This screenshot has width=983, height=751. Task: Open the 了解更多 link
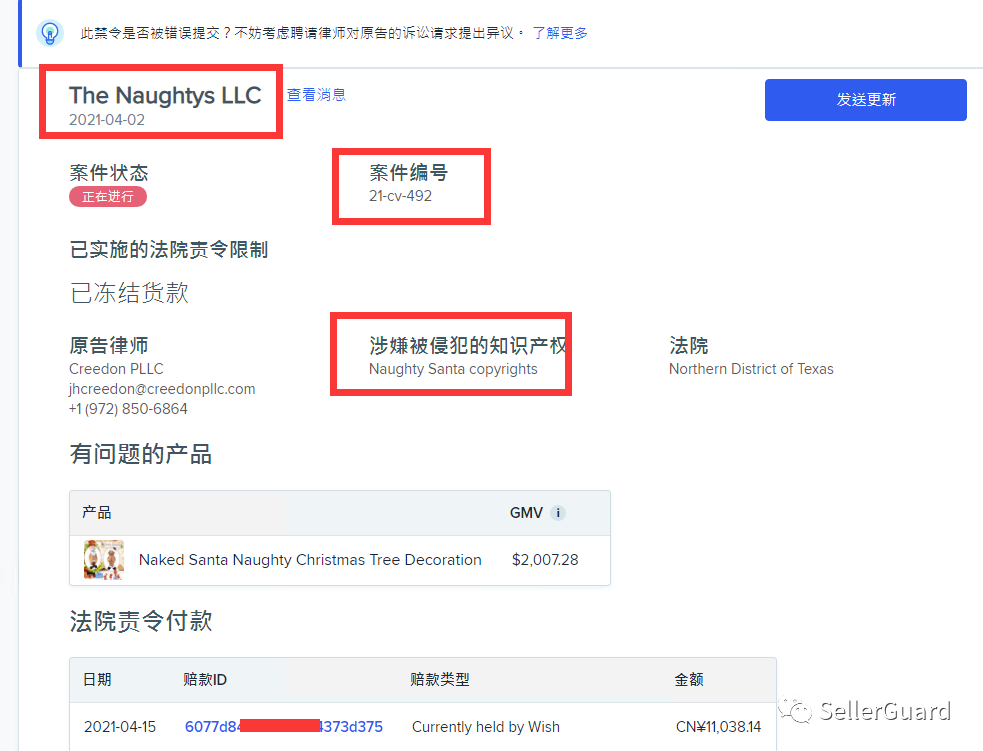(560, 32)
